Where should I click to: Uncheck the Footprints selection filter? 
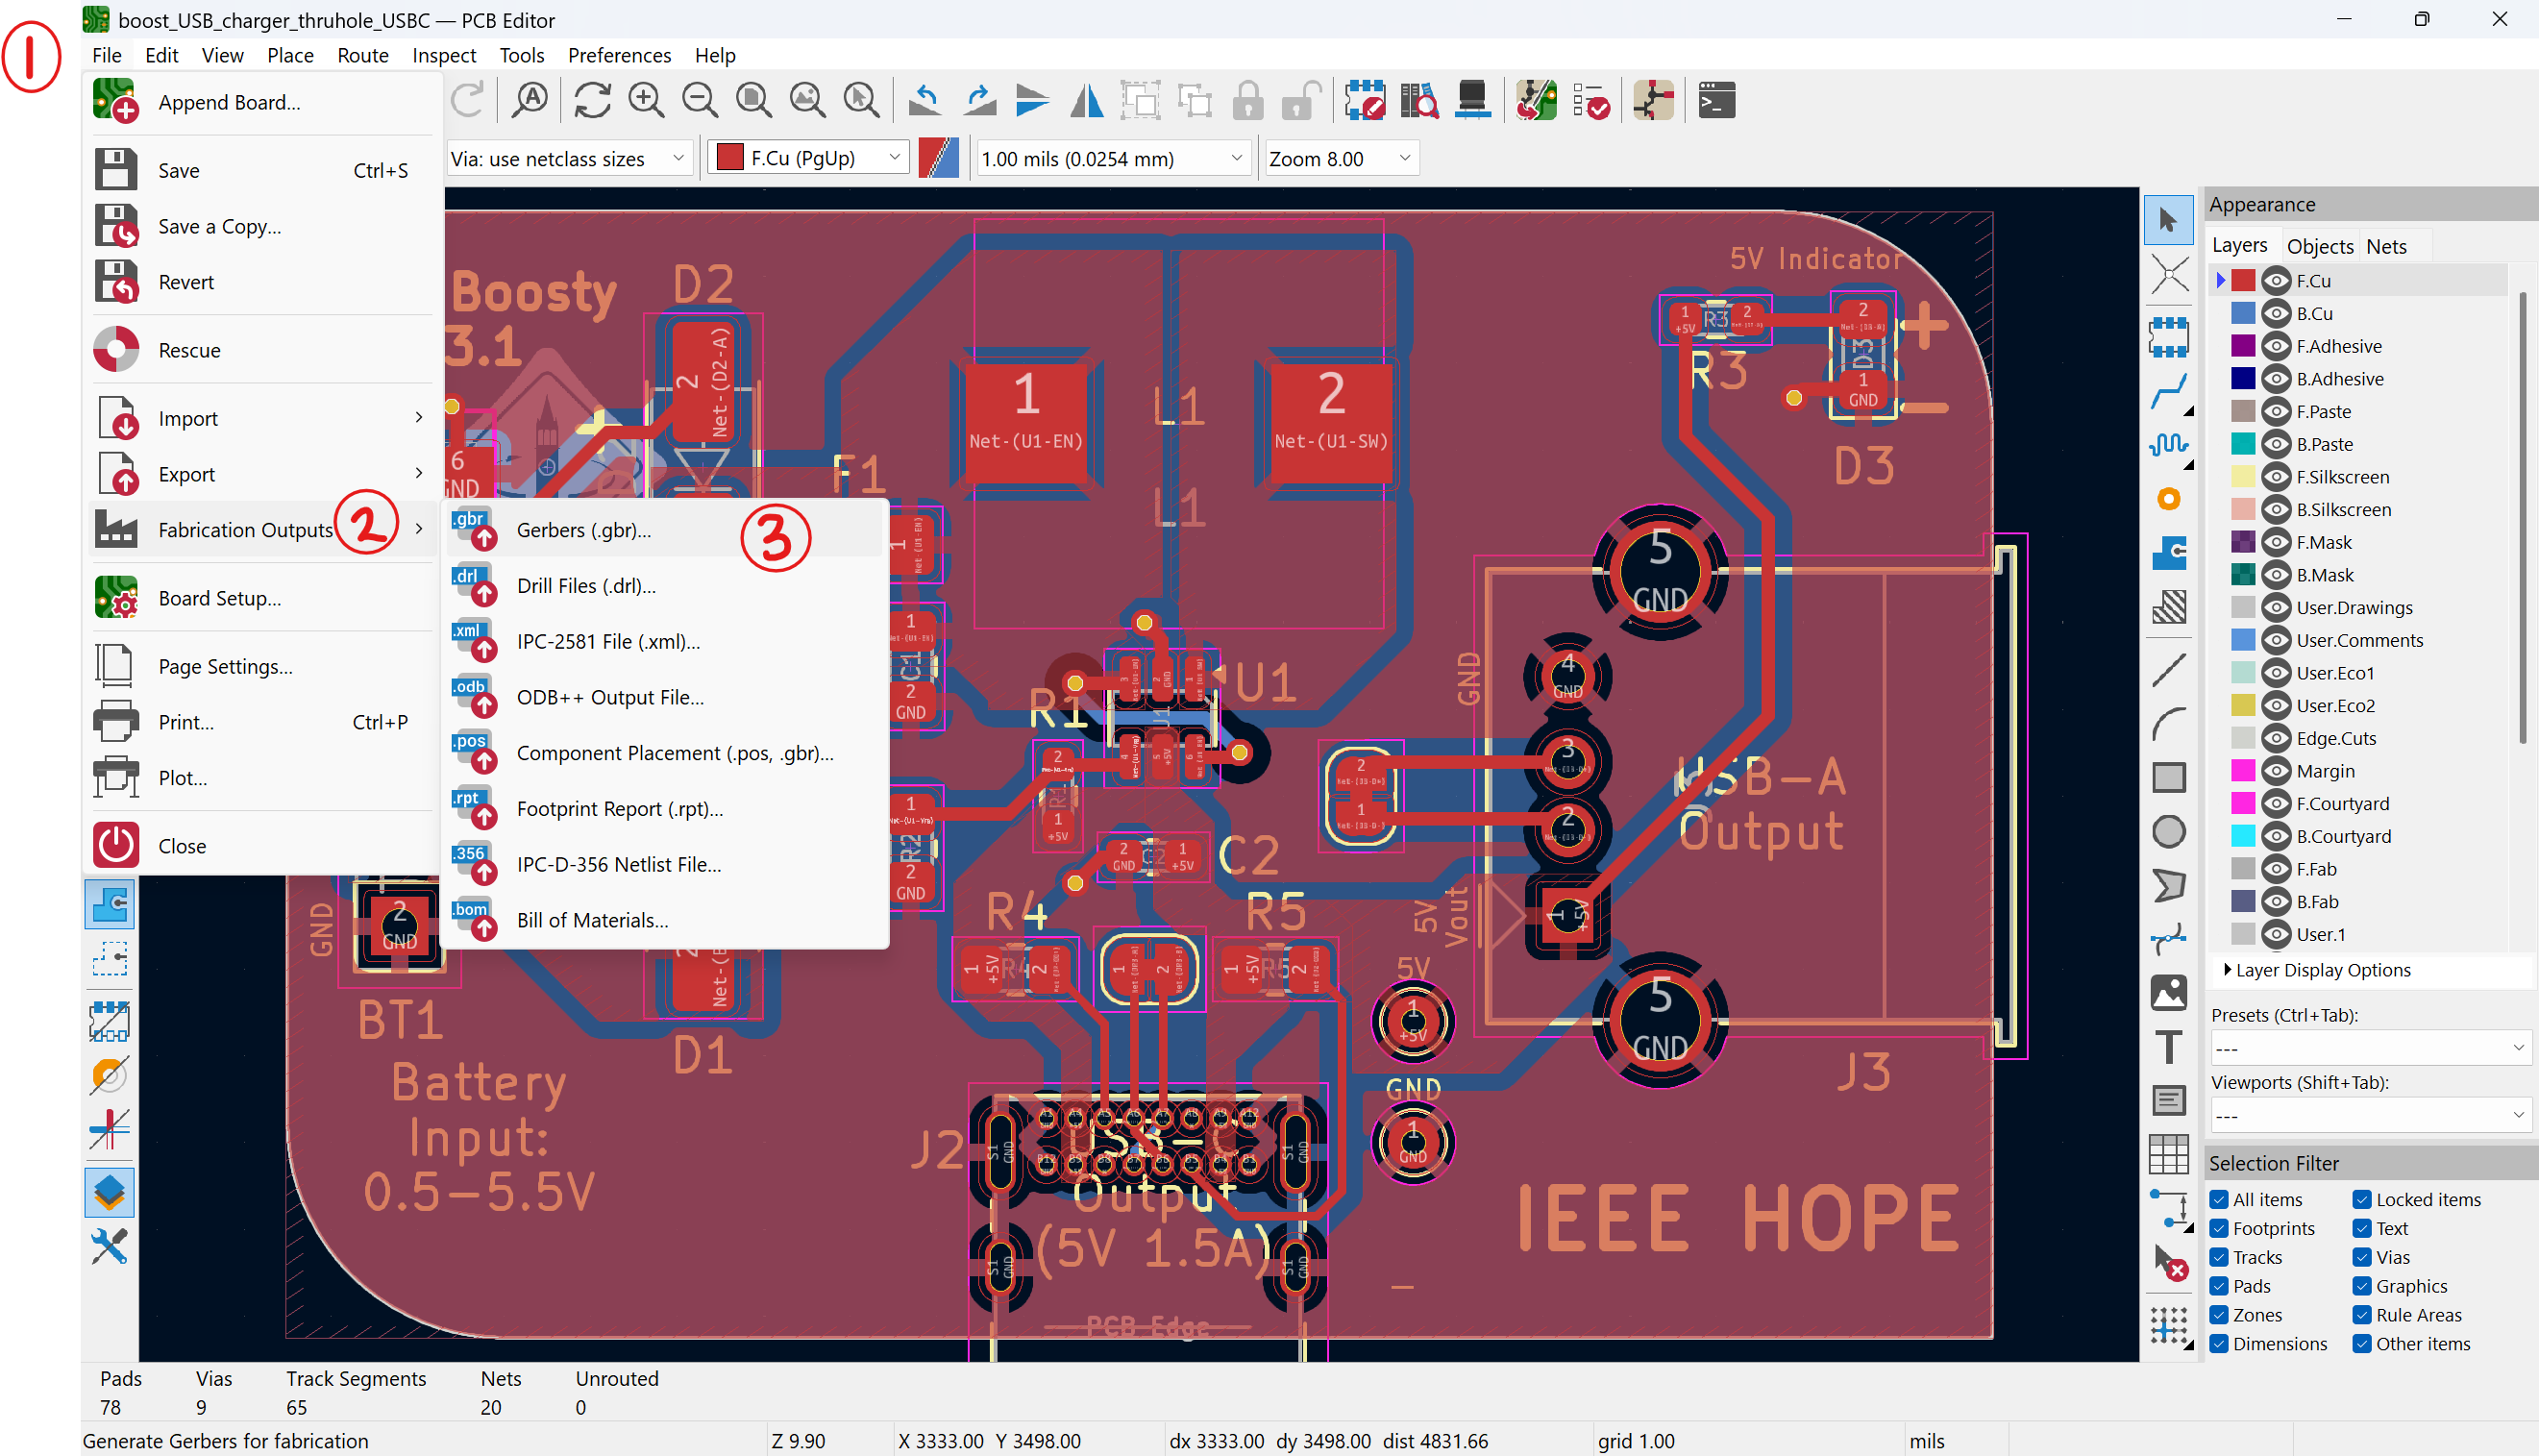[2219, 1228]
